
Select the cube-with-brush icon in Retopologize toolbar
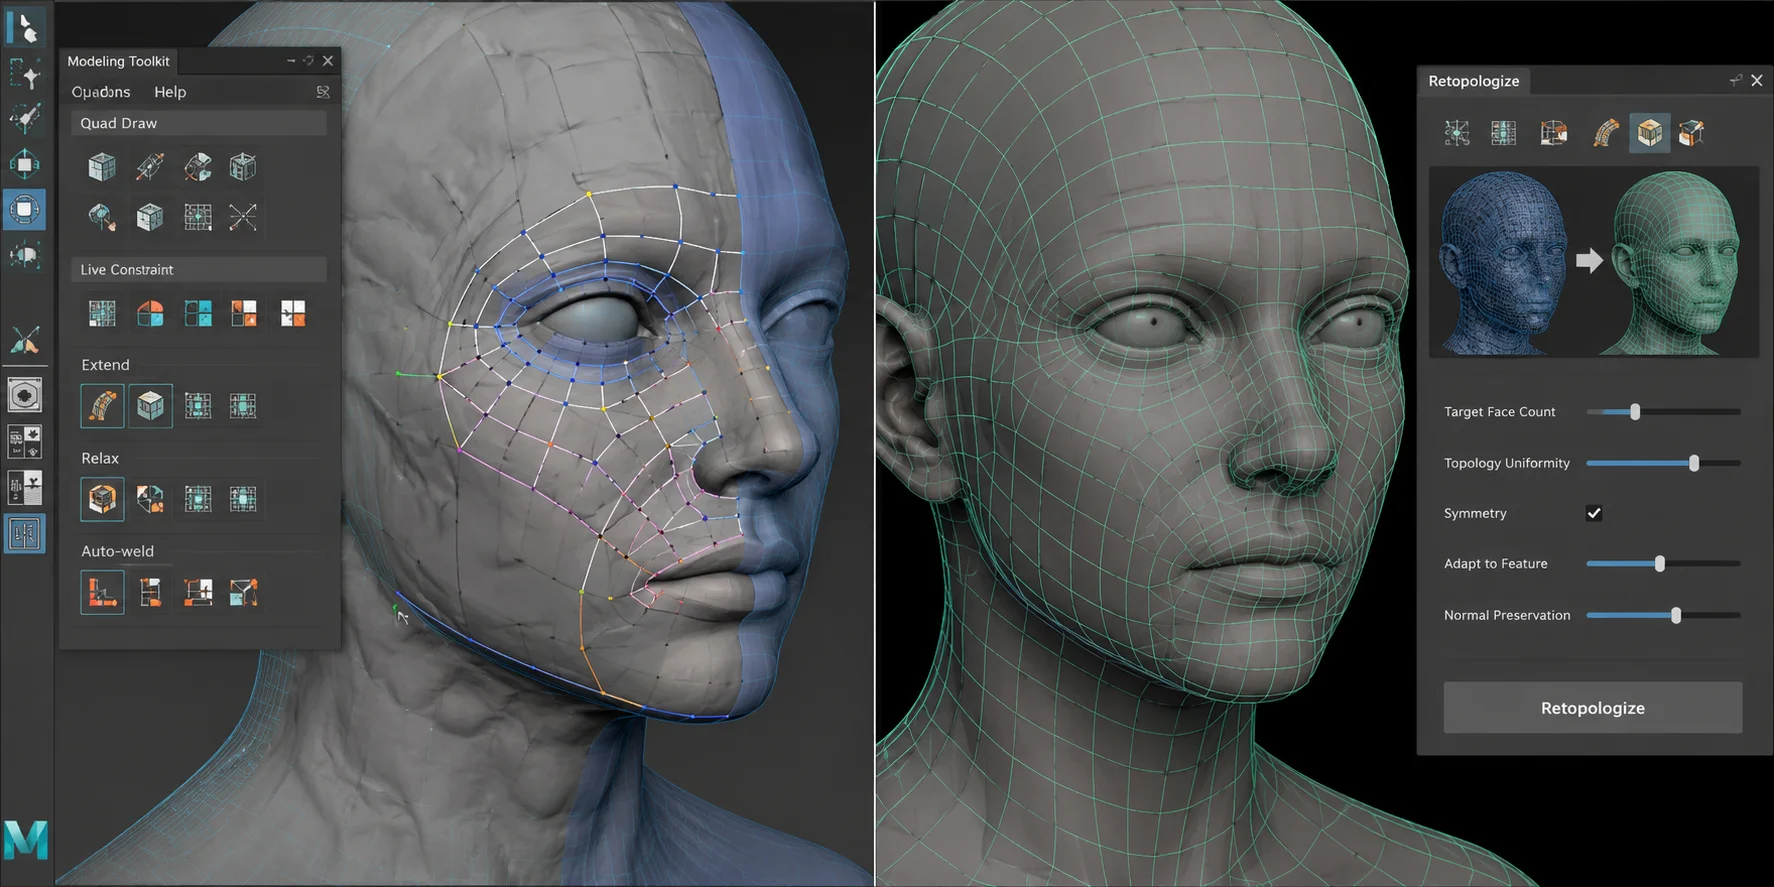(x=1692, y=132)
